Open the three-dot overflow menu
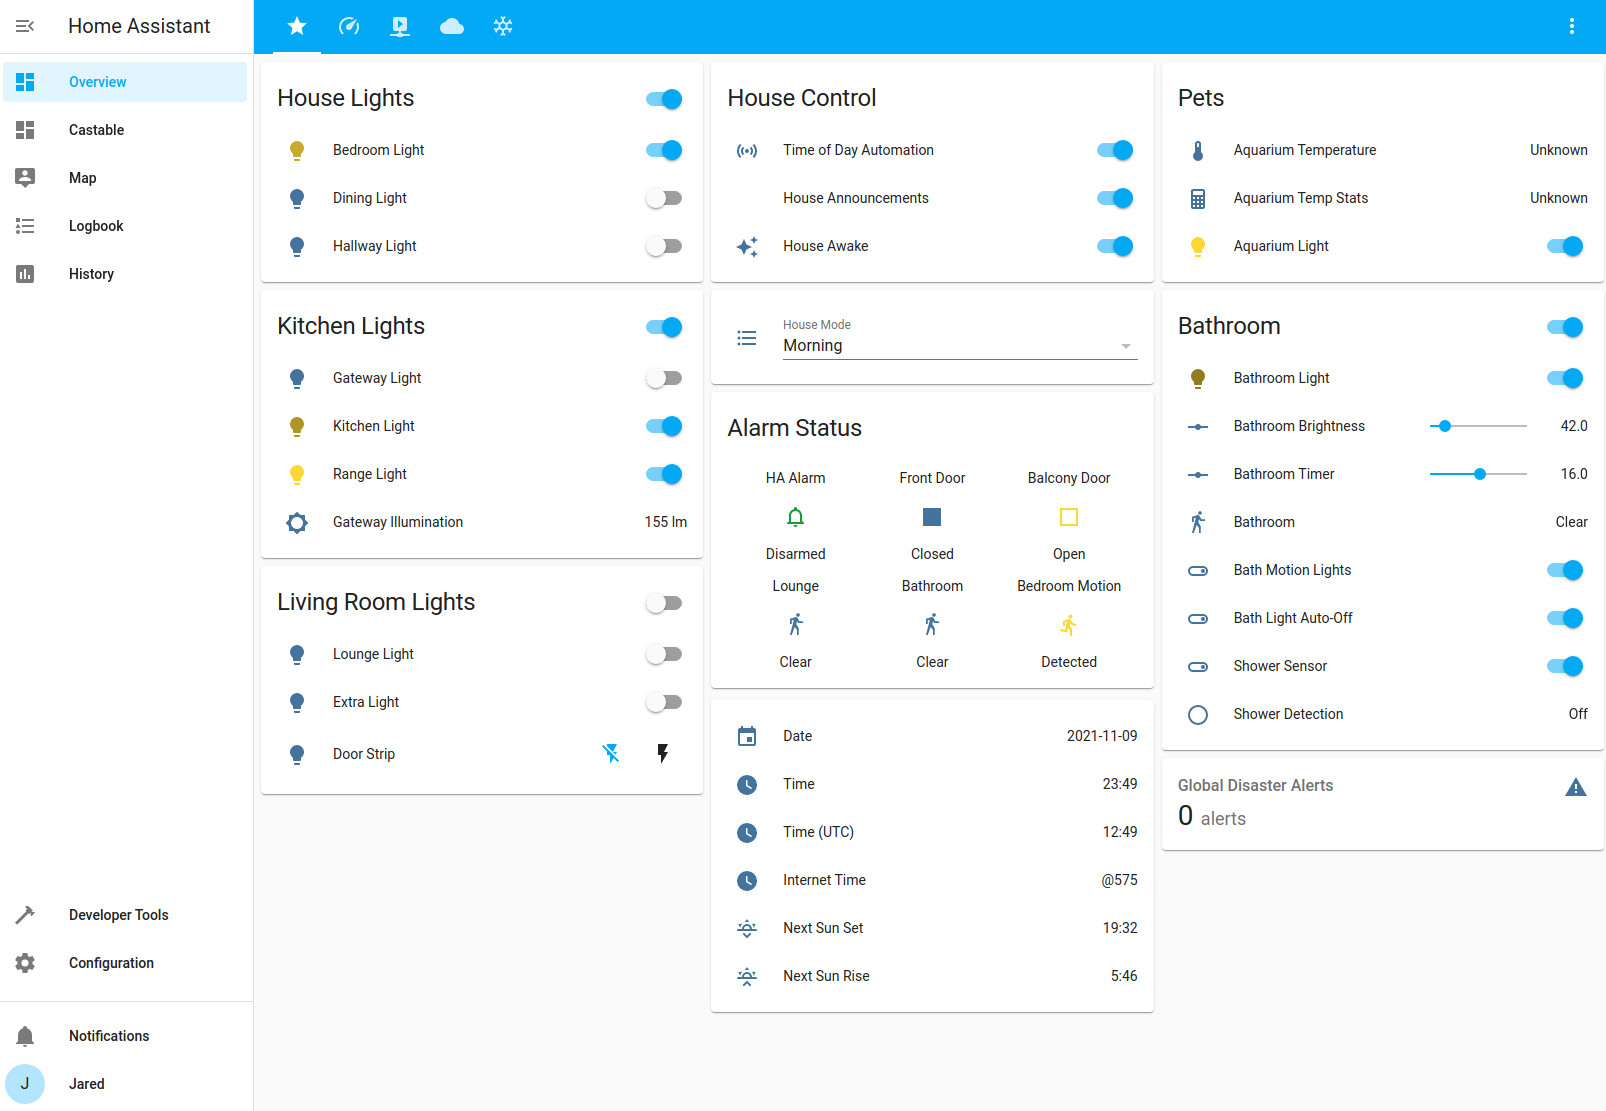This screenshot has height=1111, width=1606. pyautogui.click(x=1571, y=26)
